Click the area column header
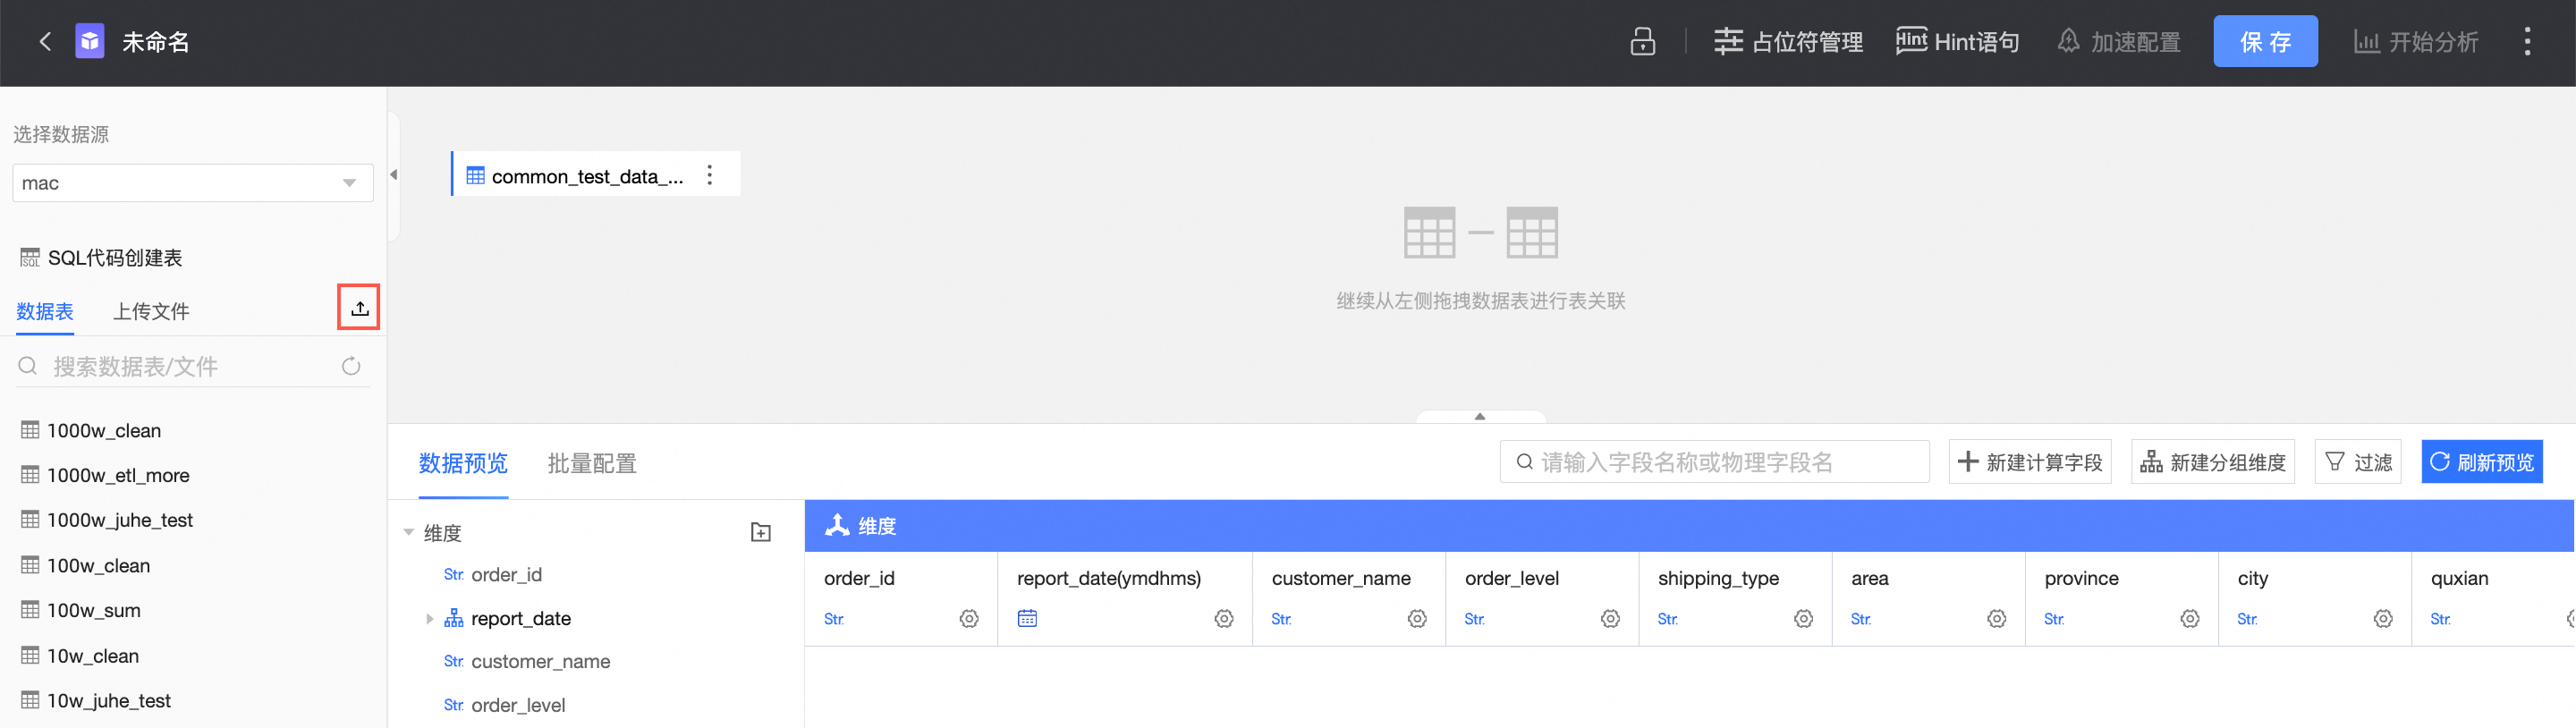This screenshot has width=2576, height=728. 1869,578
